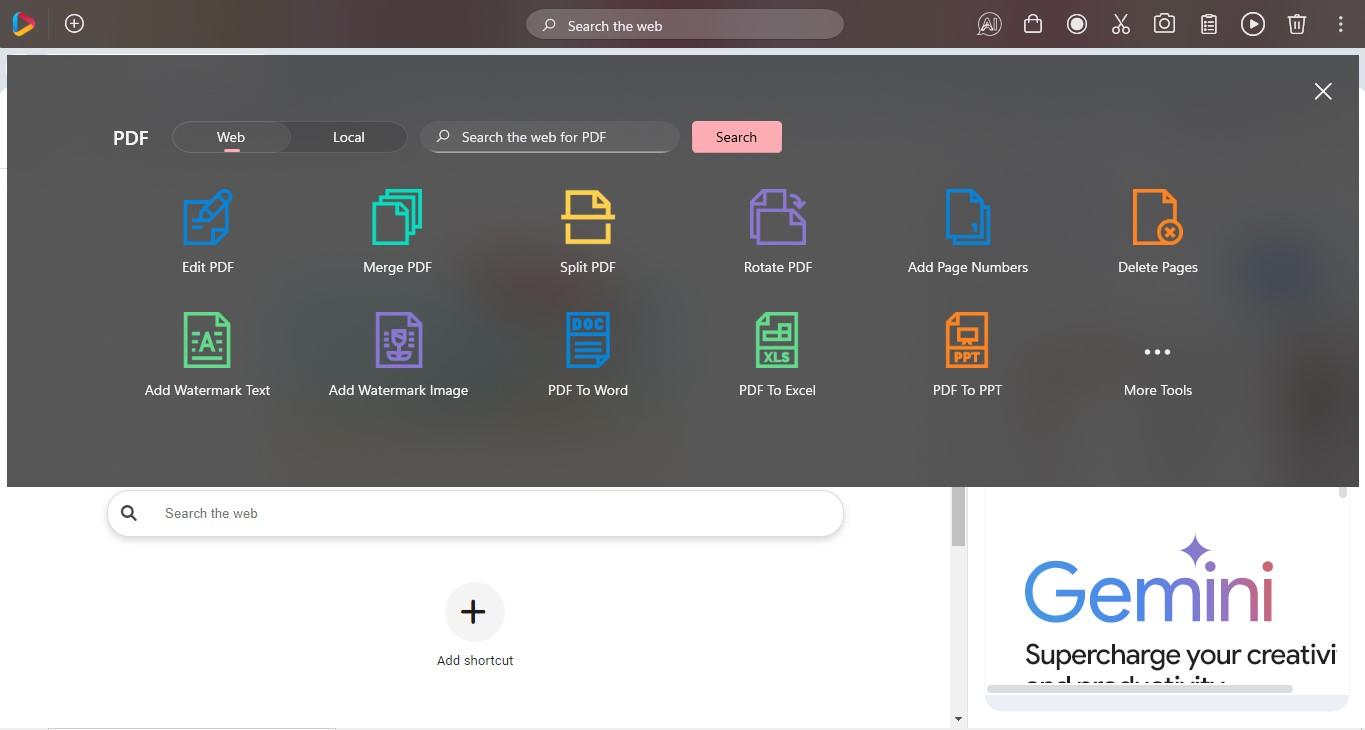Open the PDF To PPT converter

pyautogui.click(x=967, y=353)
